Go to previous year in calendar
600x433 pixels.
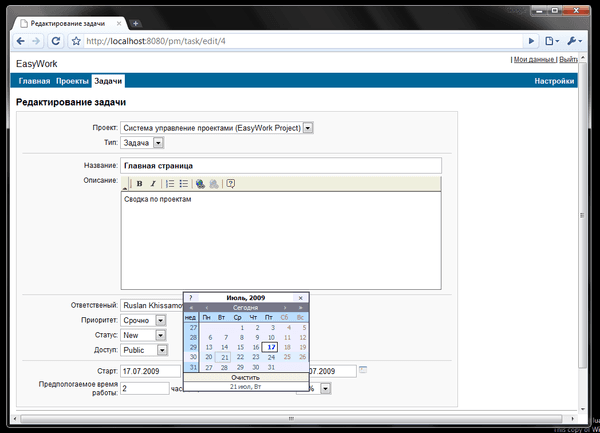click(191, 308)
